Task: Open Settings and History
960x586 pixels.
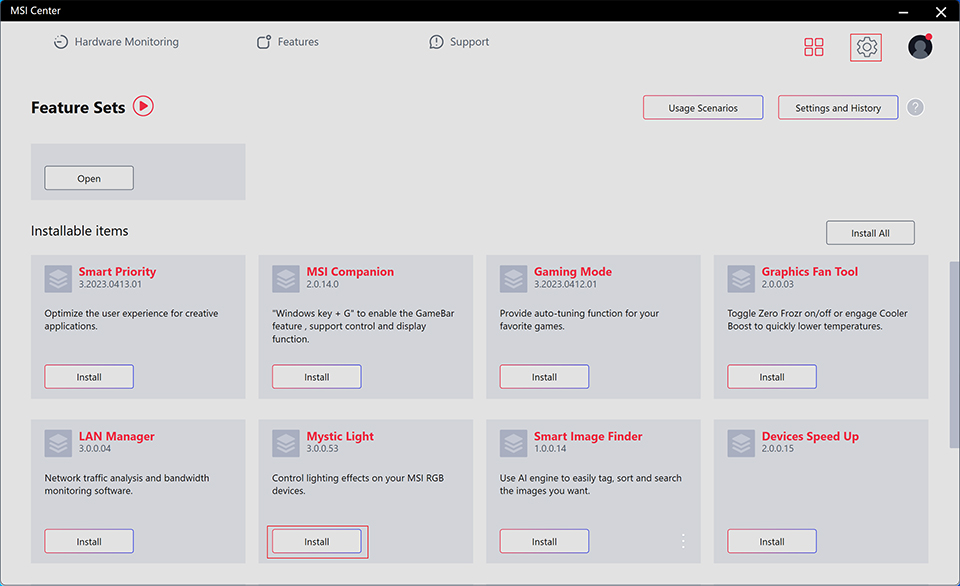Action: pos(838,108)
